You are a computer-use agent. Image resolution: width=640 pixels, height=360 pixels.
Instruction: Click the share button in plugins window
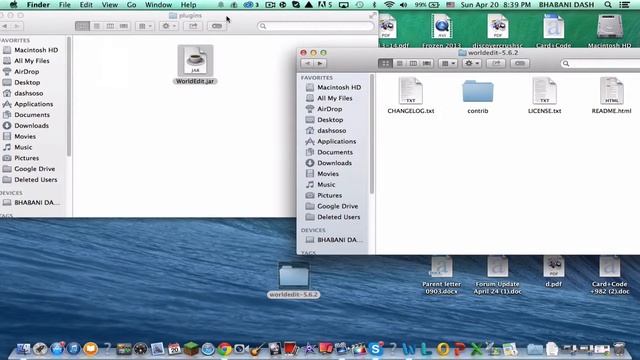tap(193, 26)
